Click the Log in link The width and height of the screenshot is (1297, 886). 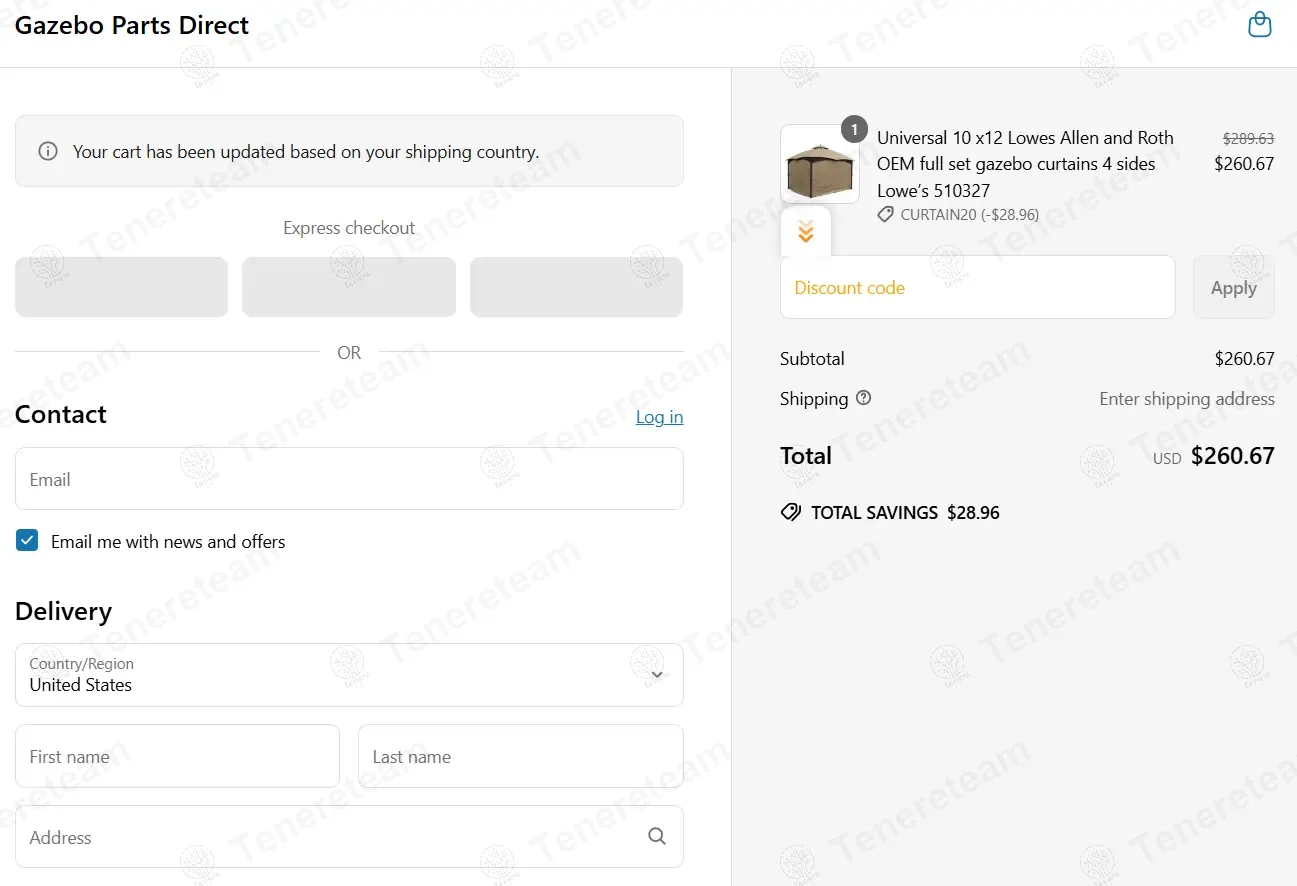(x=660, y=417)
